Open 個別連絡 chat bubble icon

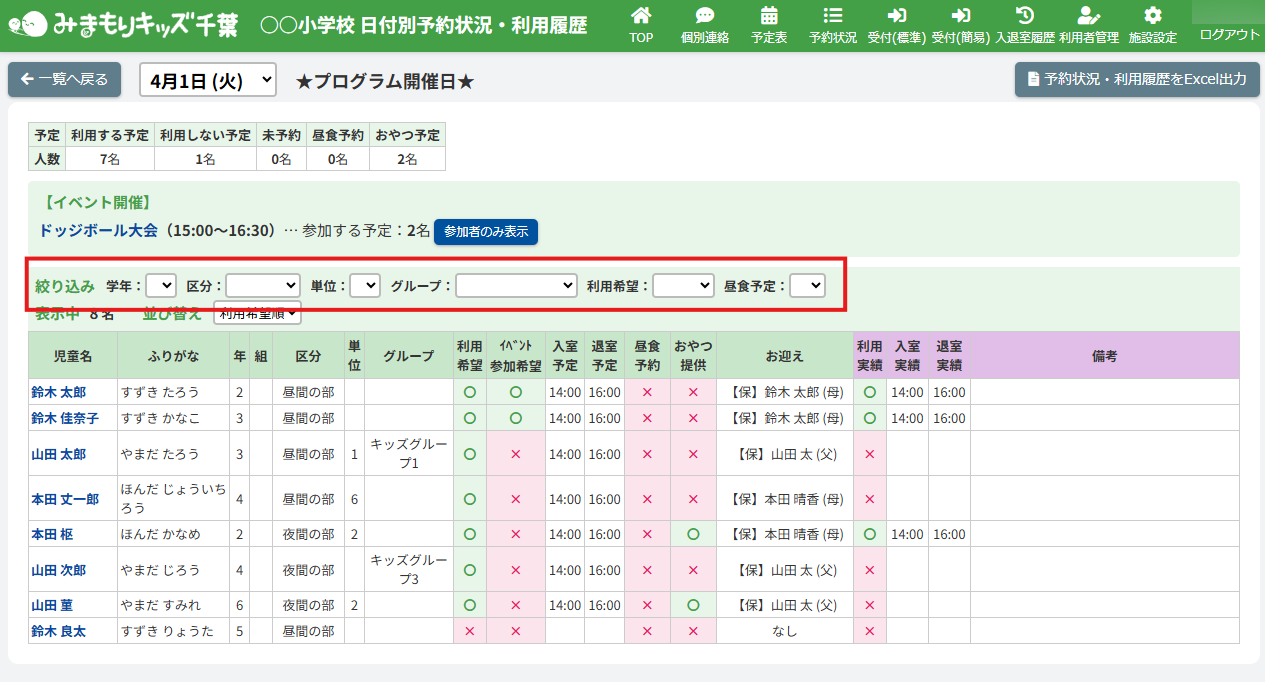click(705, 16)
